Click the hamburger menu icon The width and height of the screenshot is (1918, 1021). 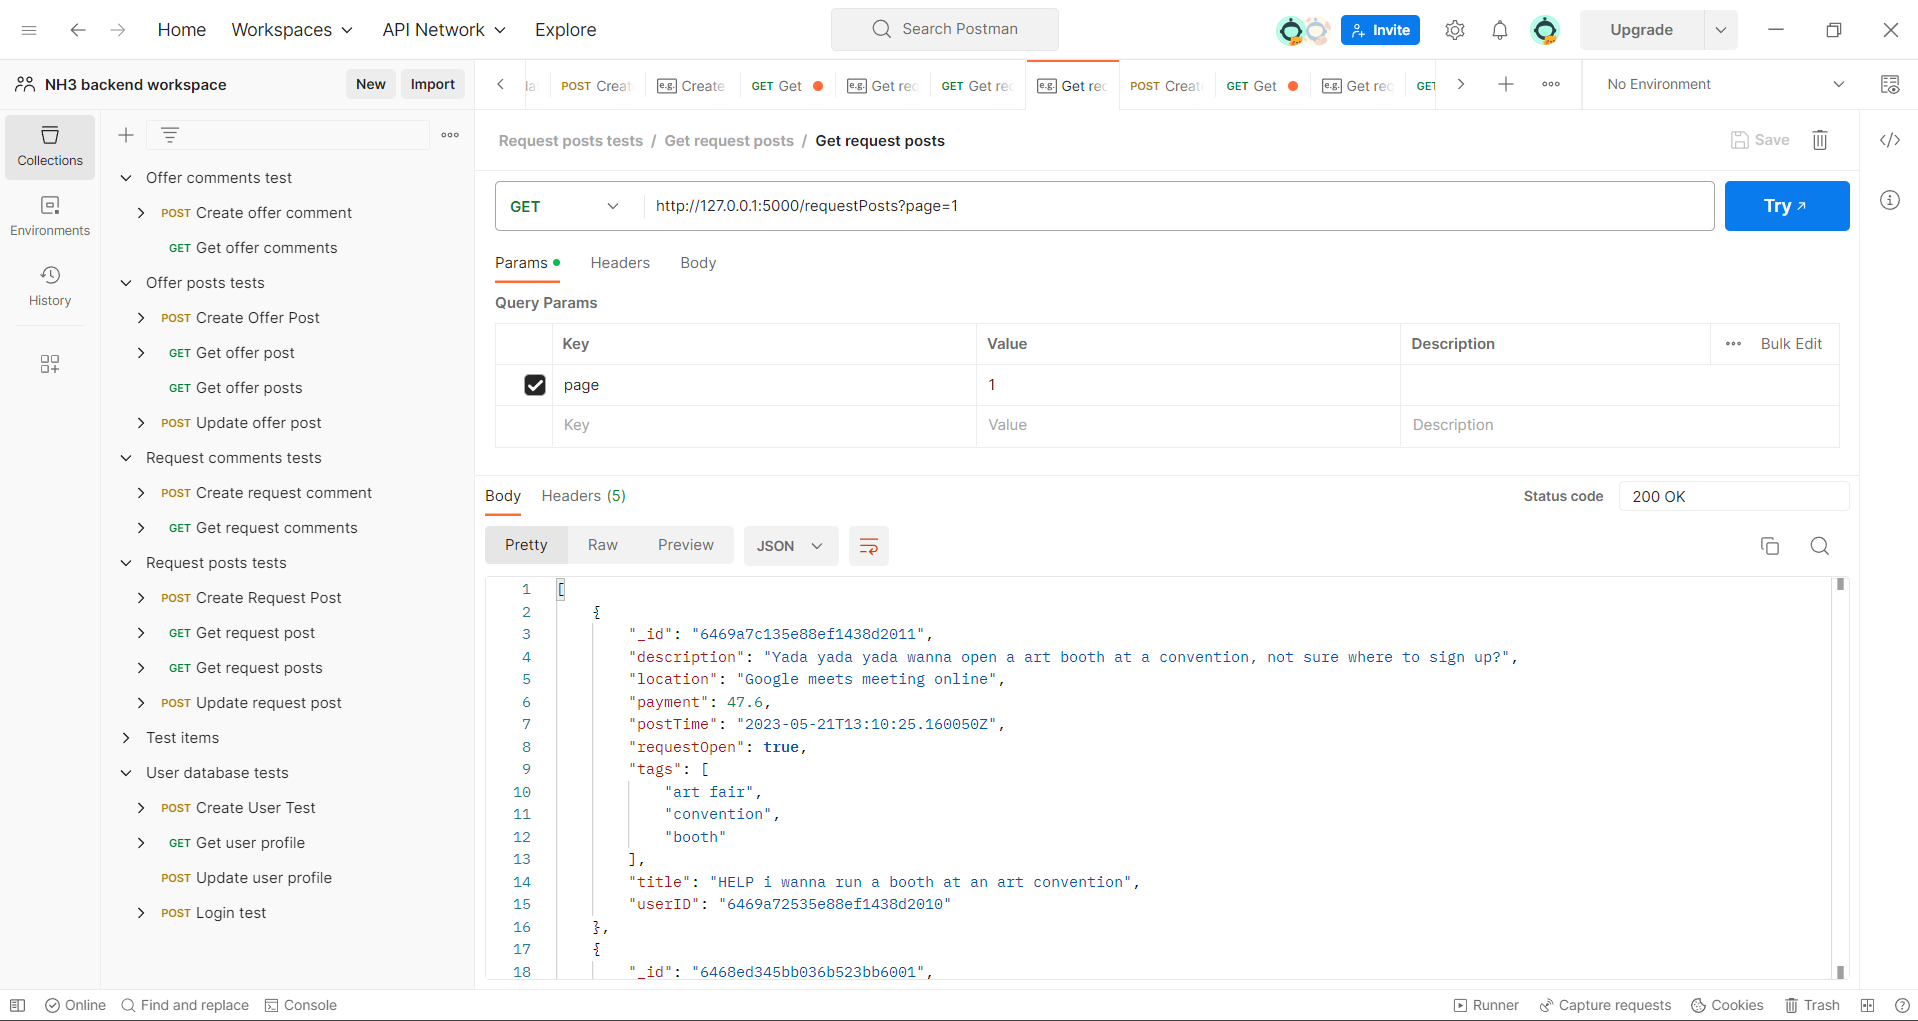[29, 30]
